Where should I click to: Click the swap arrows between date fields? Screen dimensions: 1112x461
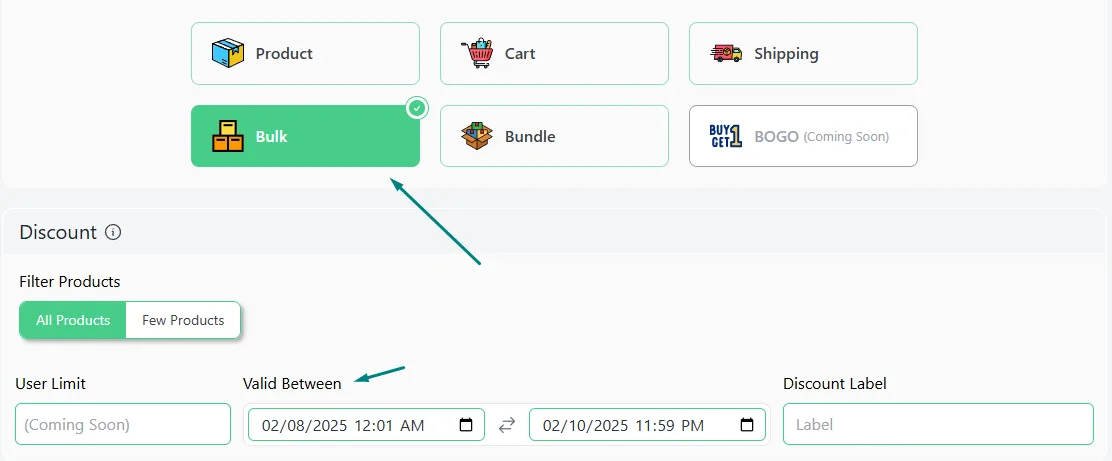coord(506,425)
